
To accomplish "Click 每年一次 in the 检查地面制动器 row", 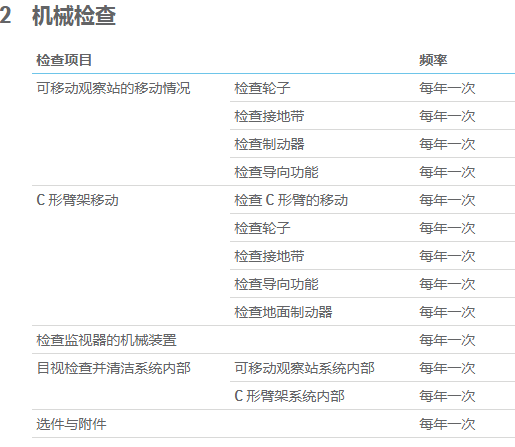I will point(447,312).
